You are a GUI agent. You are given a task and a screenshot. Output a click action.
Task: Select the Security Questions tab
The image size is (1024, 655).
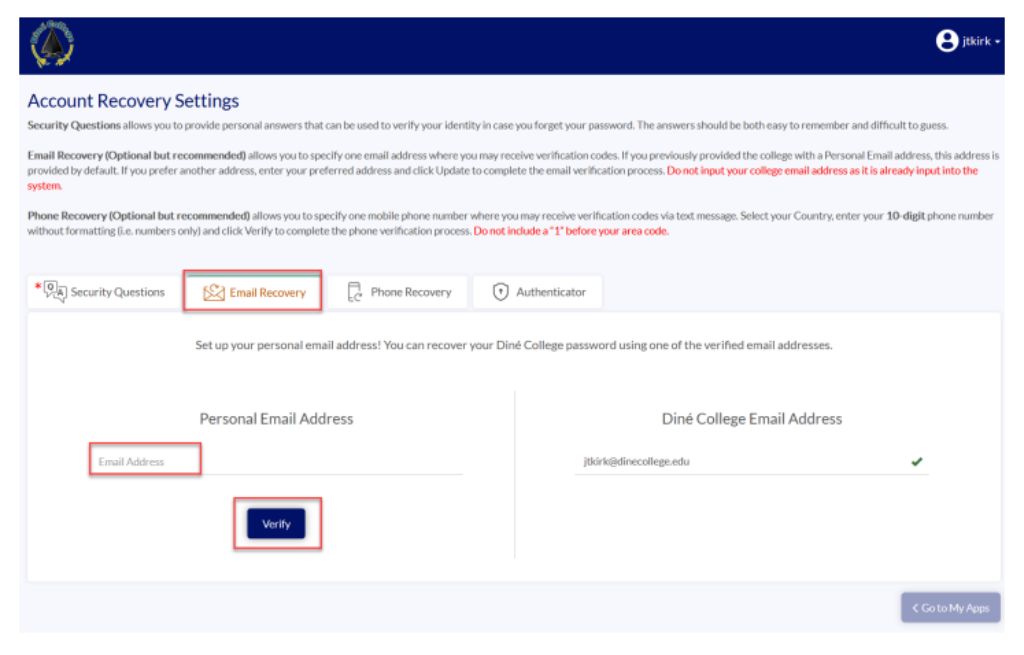pyautogui.click(x=103, y=292)
